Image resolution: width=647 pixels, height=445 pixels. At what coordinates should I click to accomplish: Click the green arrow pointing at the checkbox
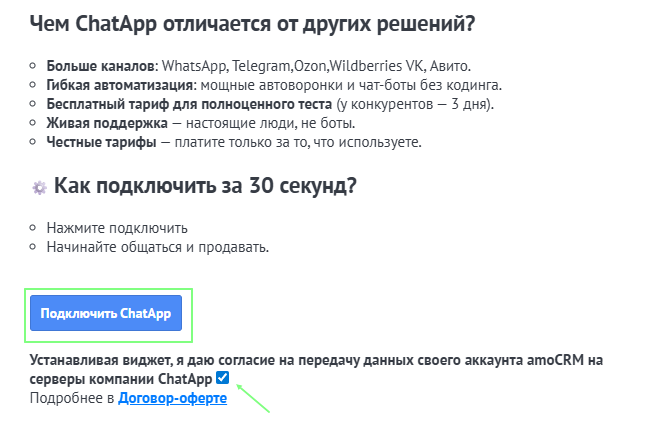[254, 397]
